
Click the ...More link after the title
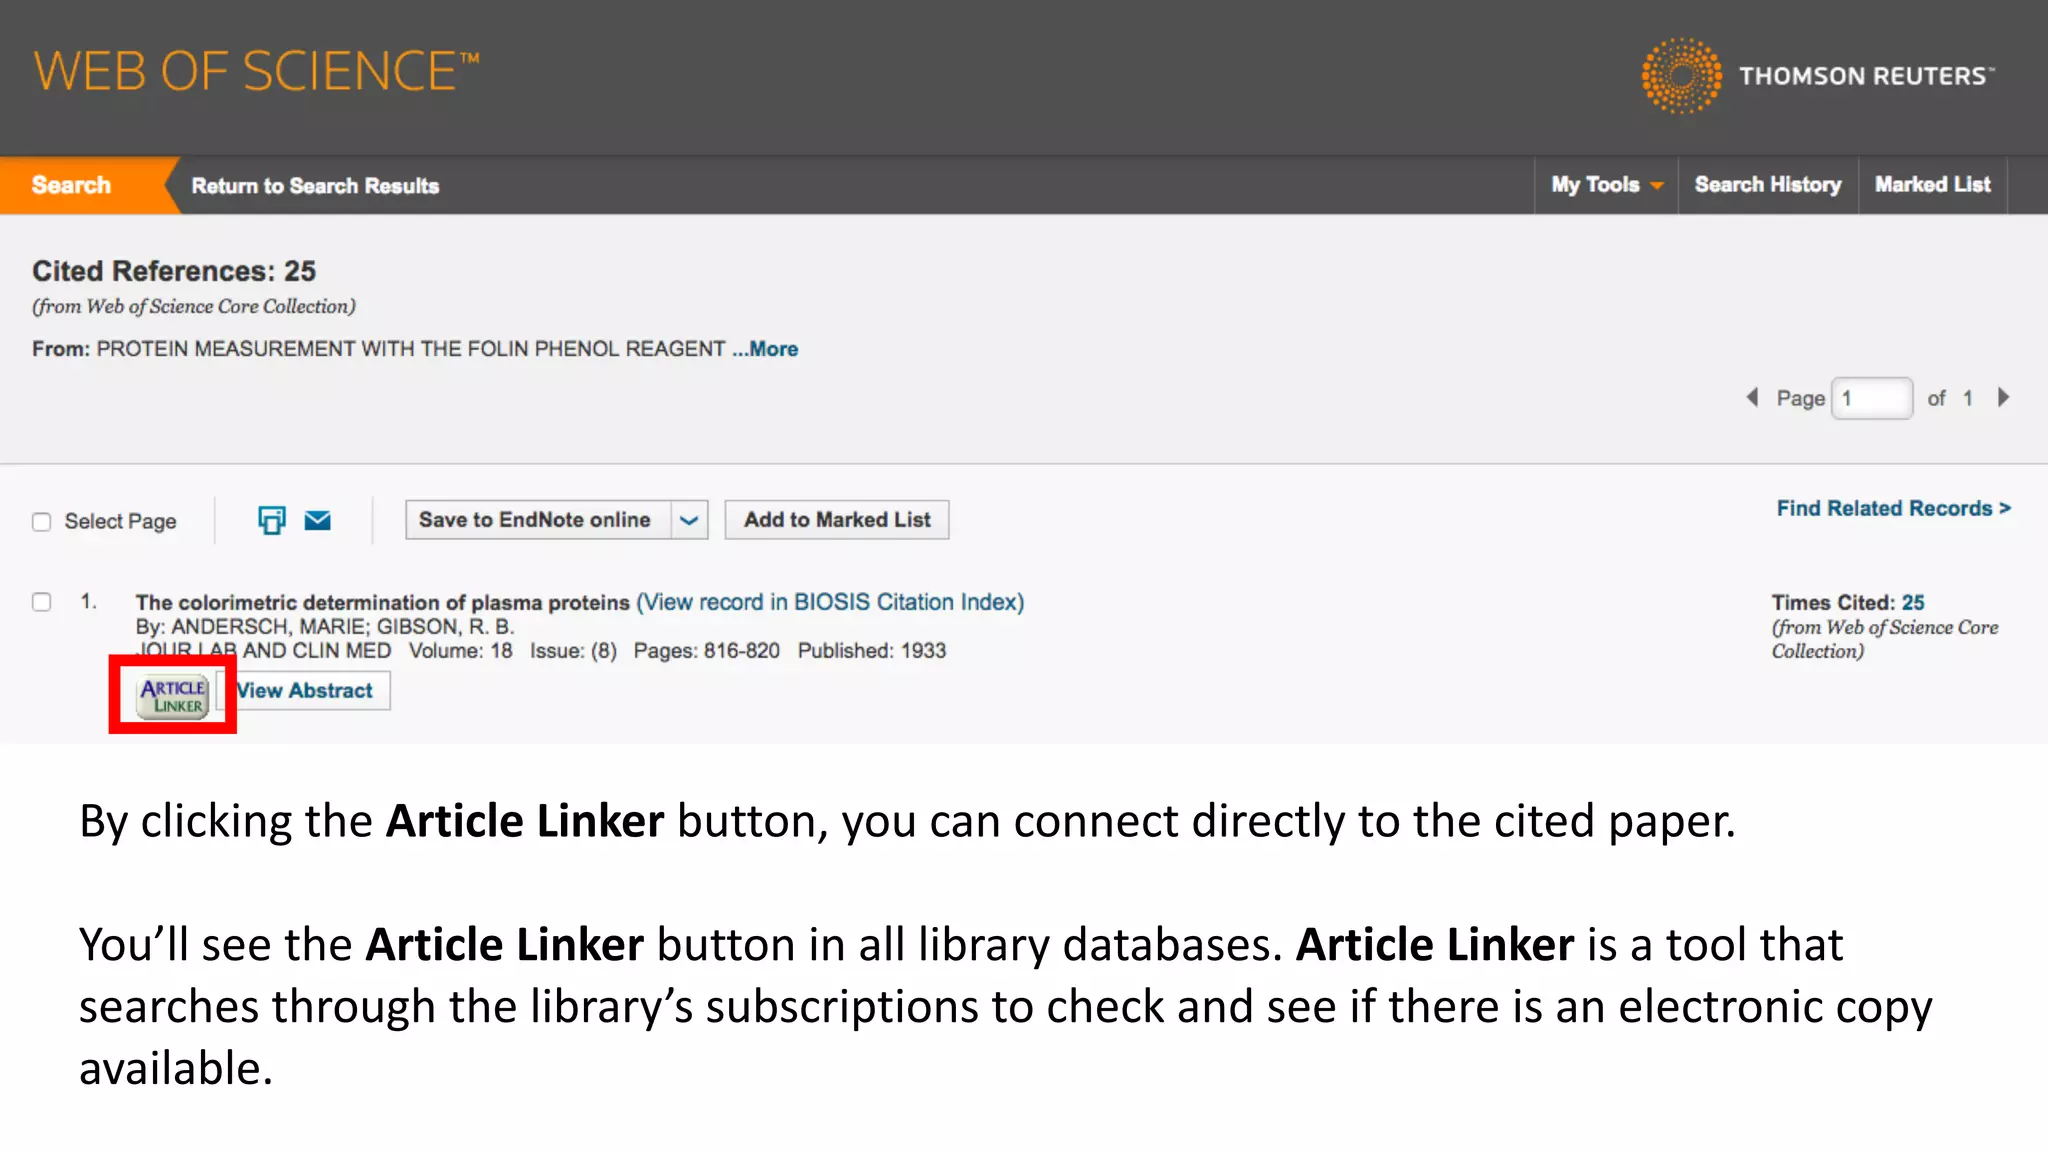[x=765, y=349]
